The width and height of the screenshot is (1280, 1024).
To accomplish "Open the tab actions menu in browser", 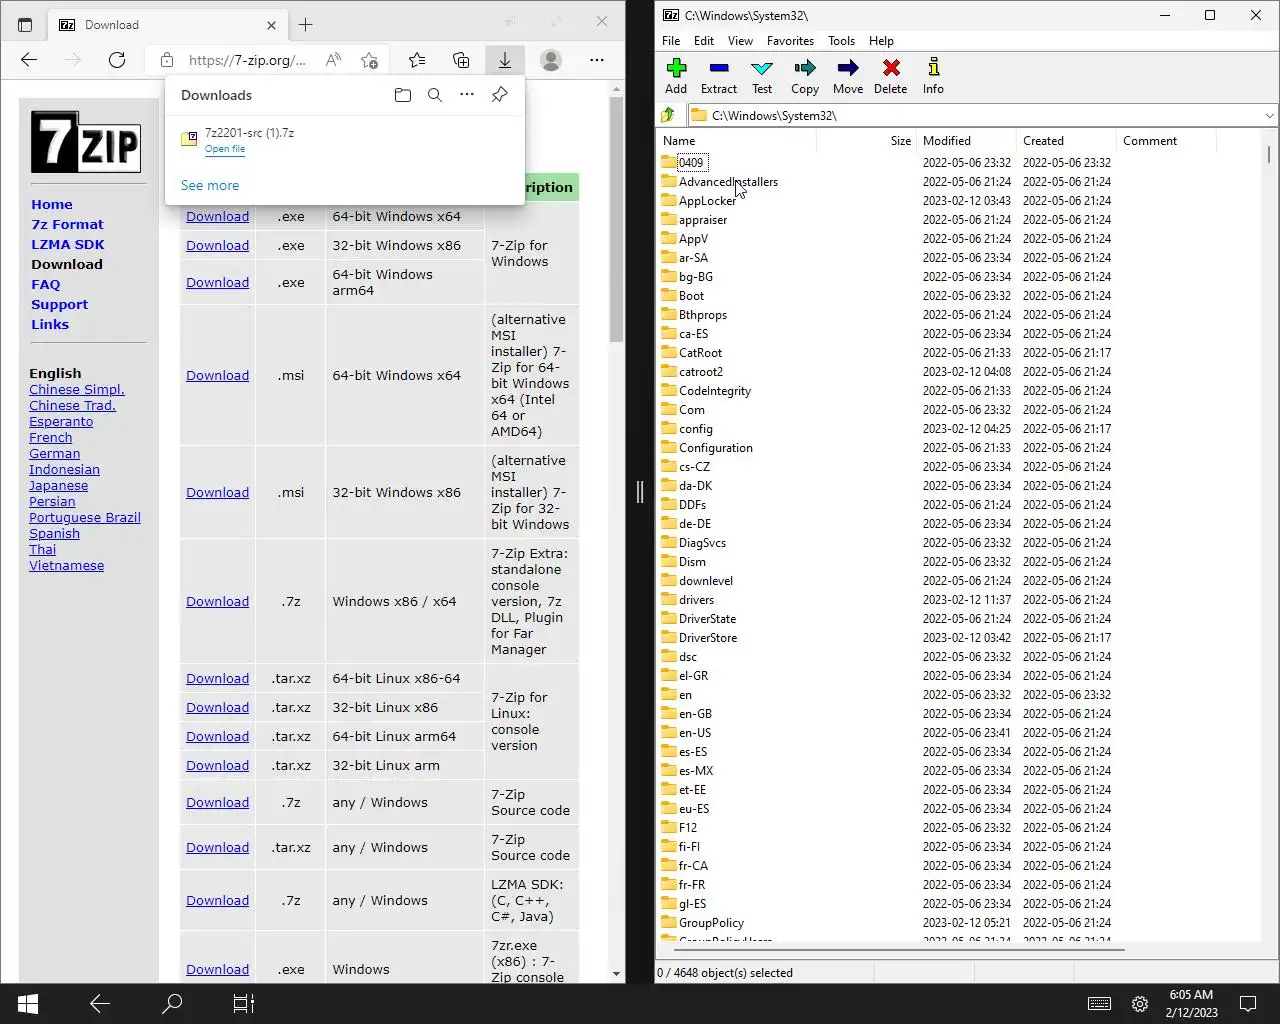I will 25,24.
